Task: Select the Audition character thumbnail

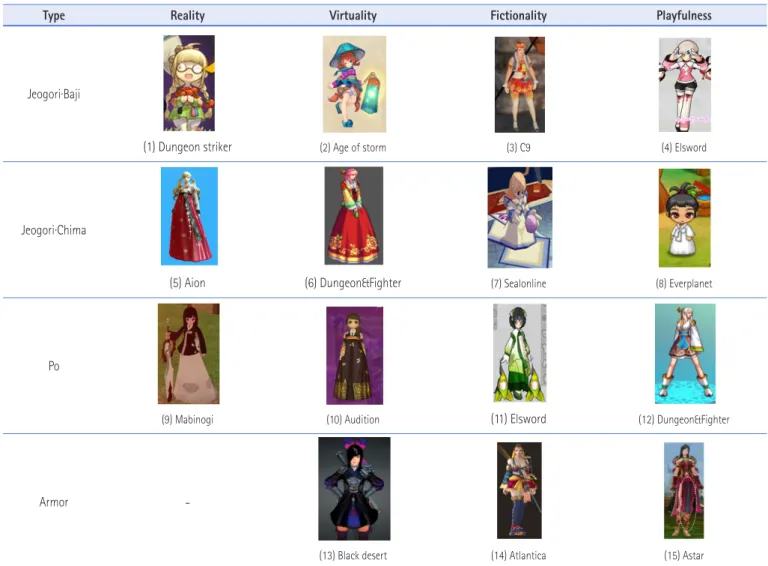Action: point(355,355)
